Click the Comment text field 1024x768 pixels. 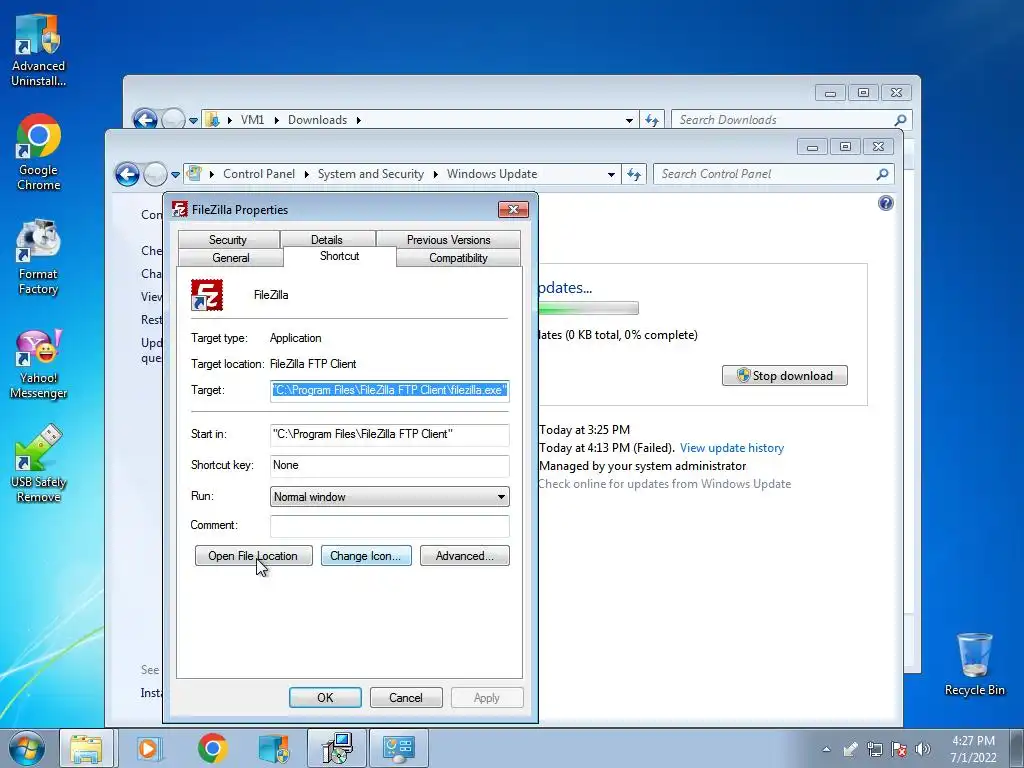tap(390, 525)
